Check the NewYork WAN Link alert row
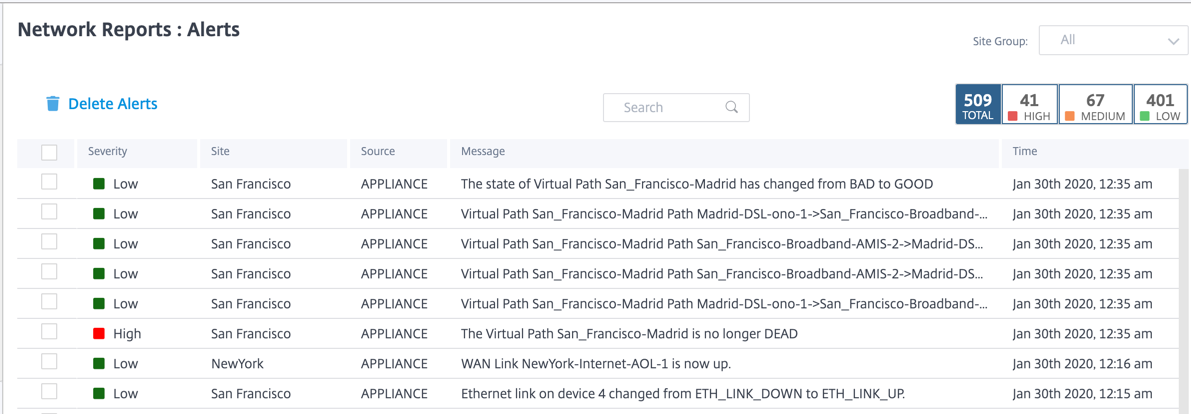The width and height of the screenshot is (1191, 414). click(49, 362)
